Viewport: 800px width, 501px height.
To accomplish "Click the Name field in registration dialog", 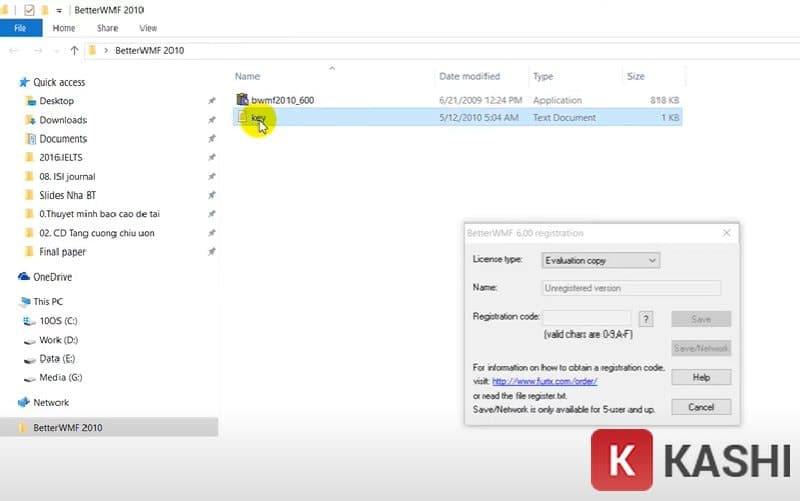I will pos(631,288).
